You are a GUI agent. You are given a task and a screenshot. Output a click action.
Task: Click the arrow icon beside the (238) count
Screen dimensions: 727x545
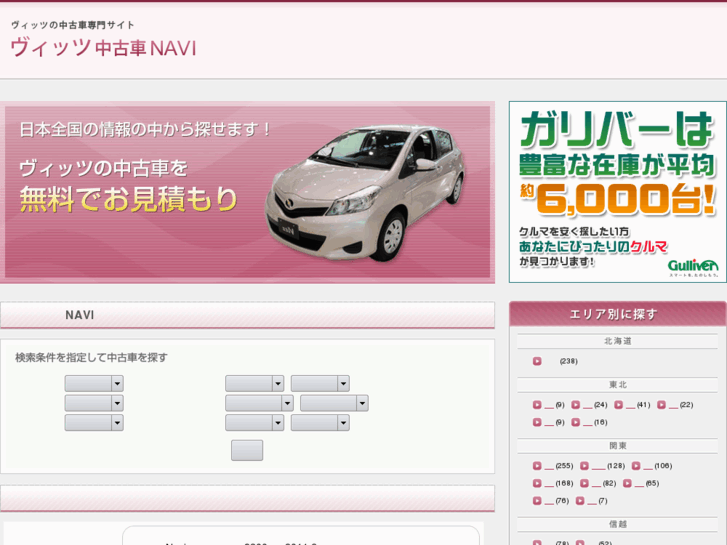pyautogui.click(x=537, y=361)
